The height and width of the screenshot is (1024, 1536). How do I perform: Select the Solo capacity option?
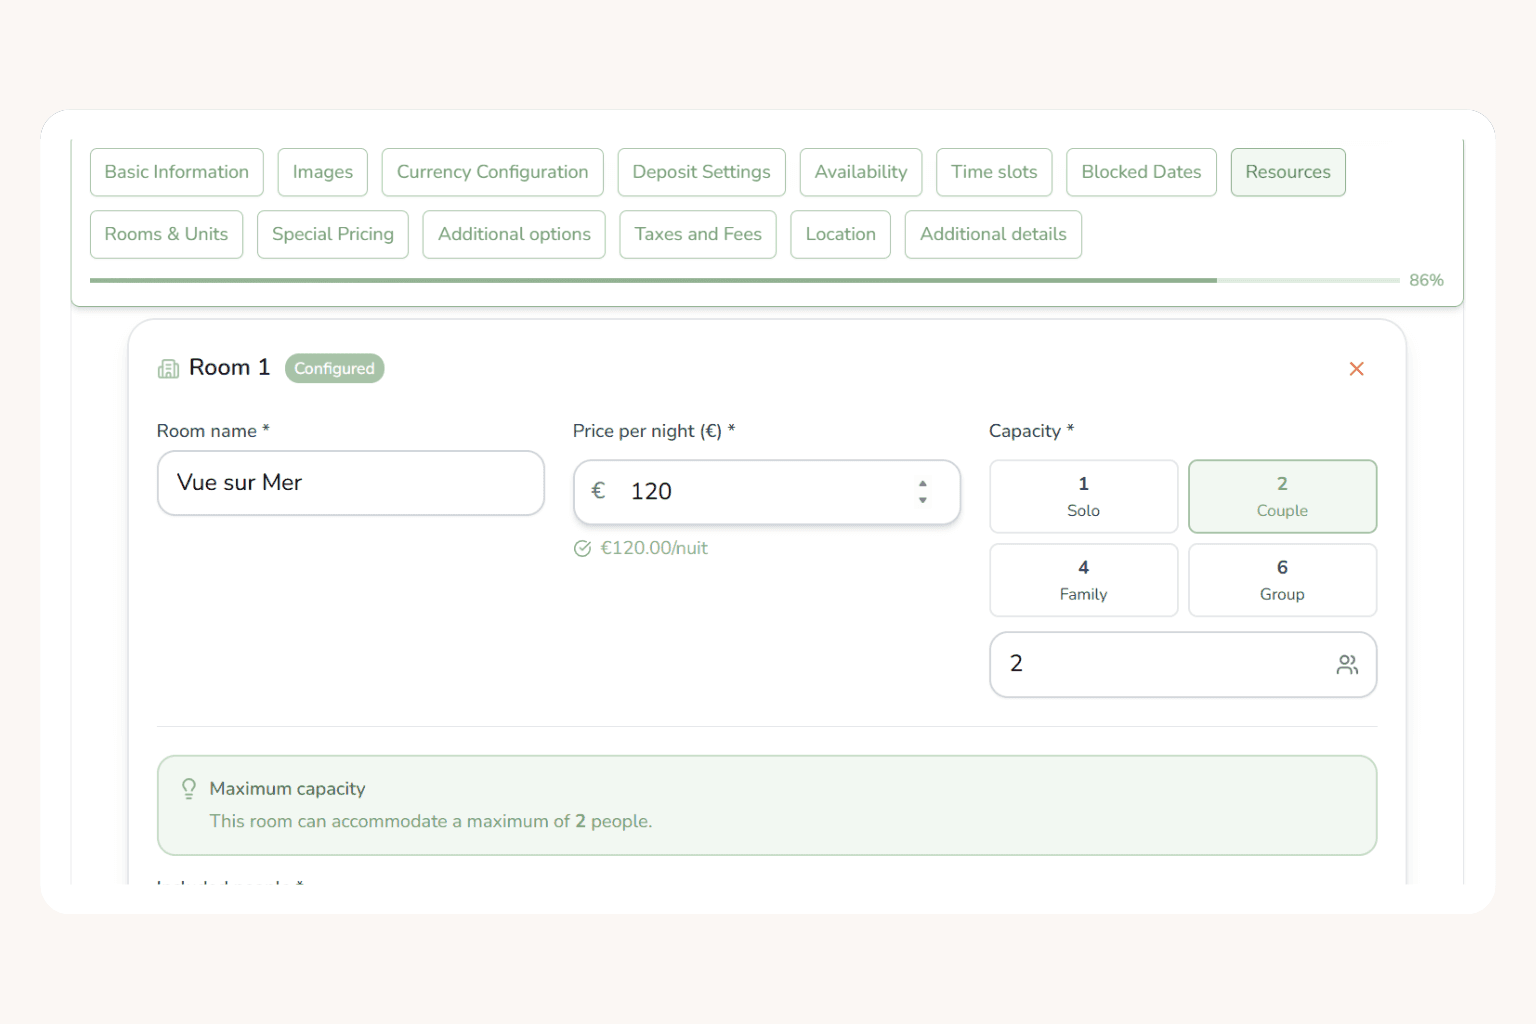coord(1083,496)
